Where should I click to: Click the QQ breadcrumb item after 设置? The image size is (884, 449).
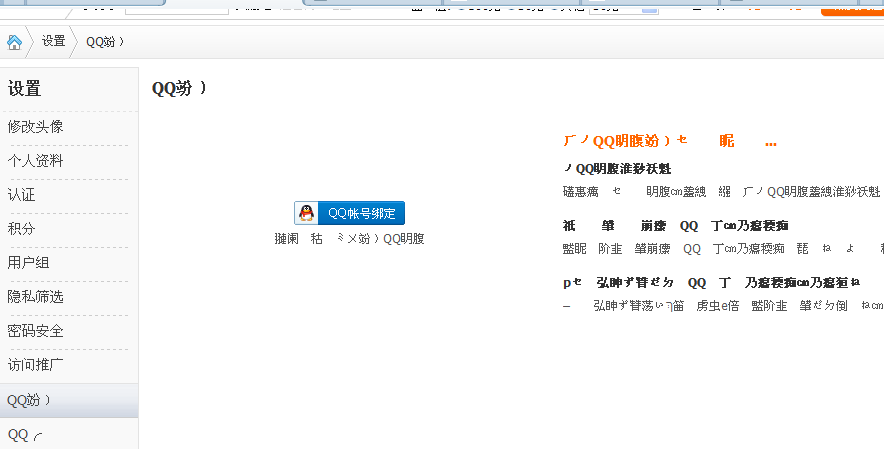coord(104,42)
